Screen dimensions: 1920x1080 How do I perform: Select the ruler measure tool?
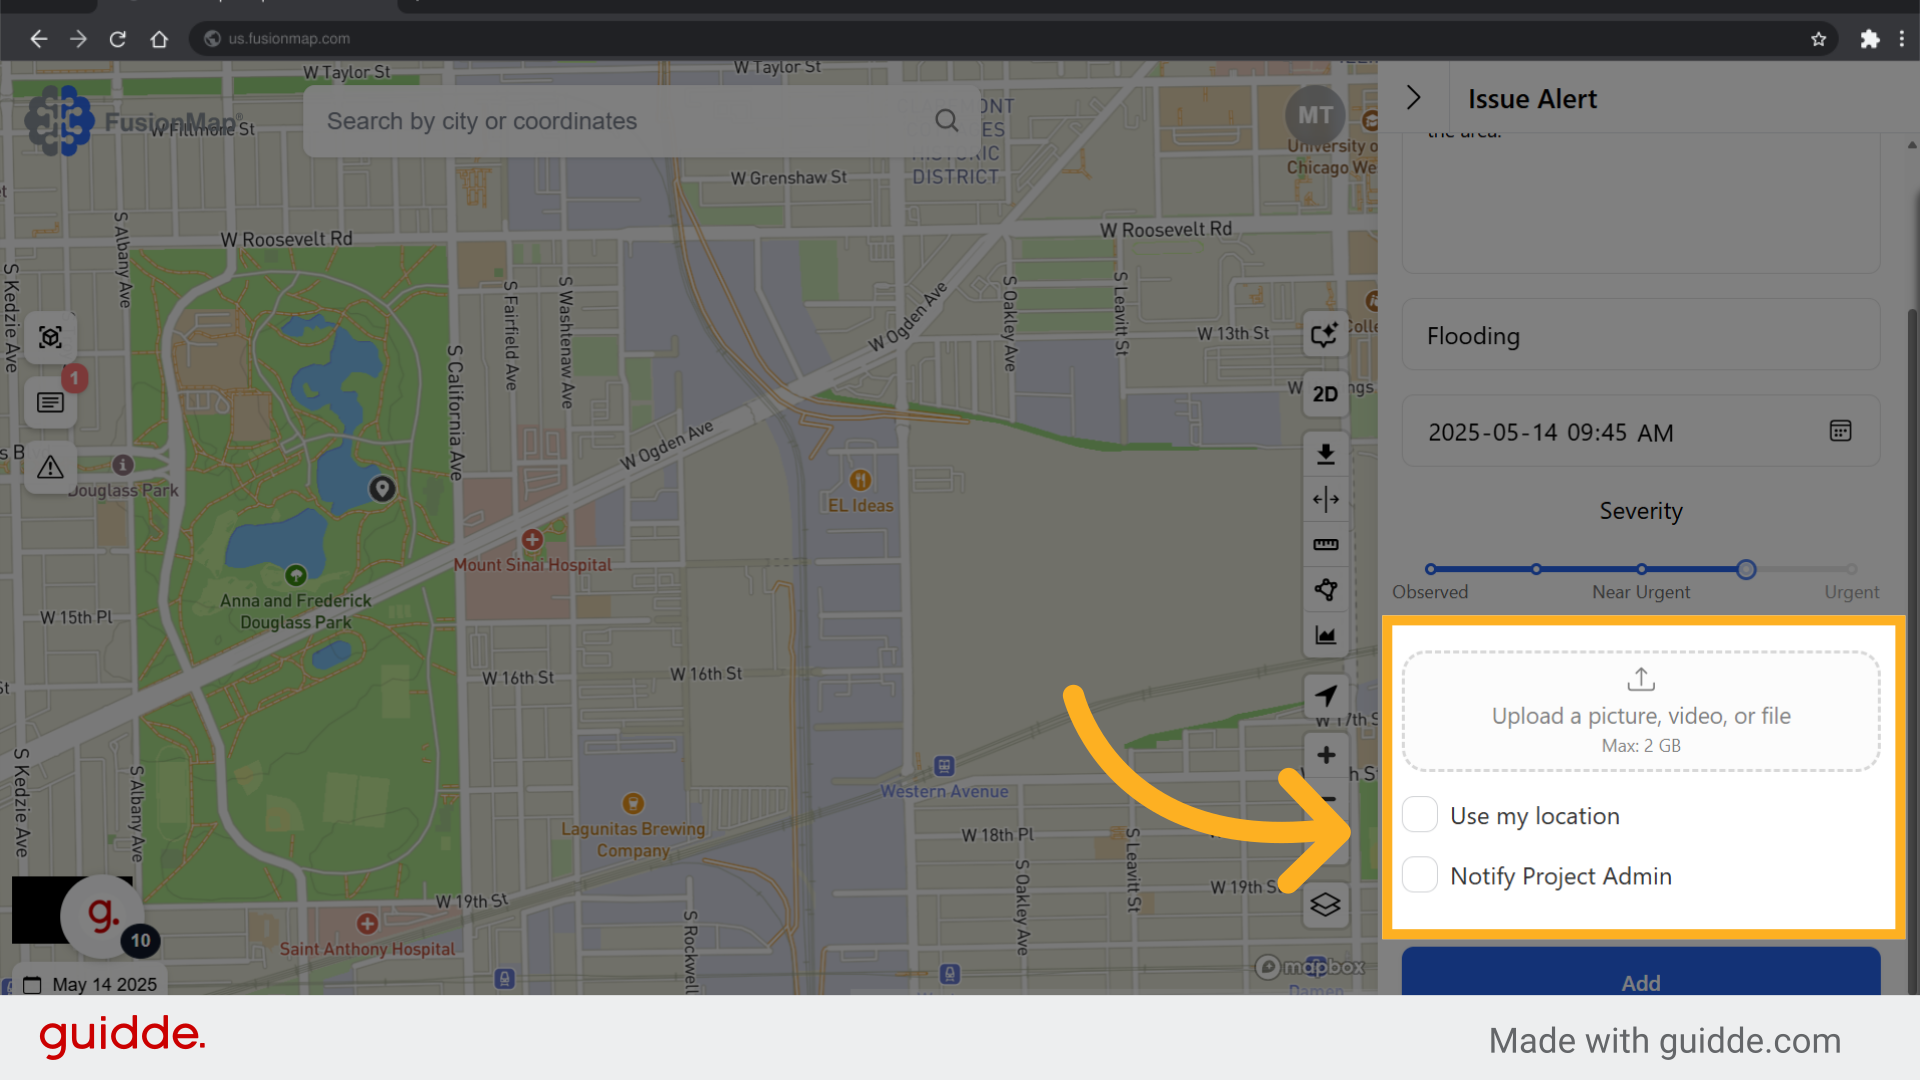click(1325, 544)
